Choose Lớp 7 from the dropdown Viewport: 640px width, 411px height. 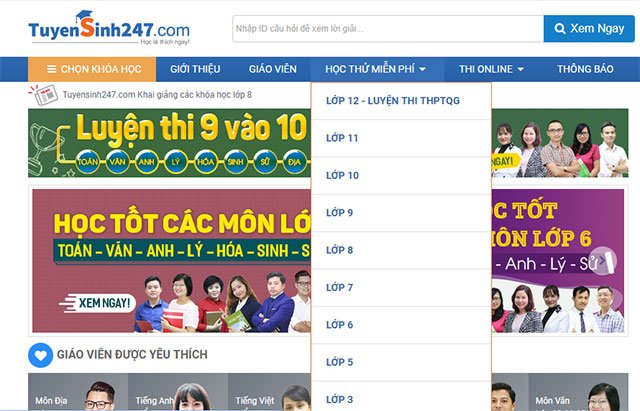tap(401, 287)
